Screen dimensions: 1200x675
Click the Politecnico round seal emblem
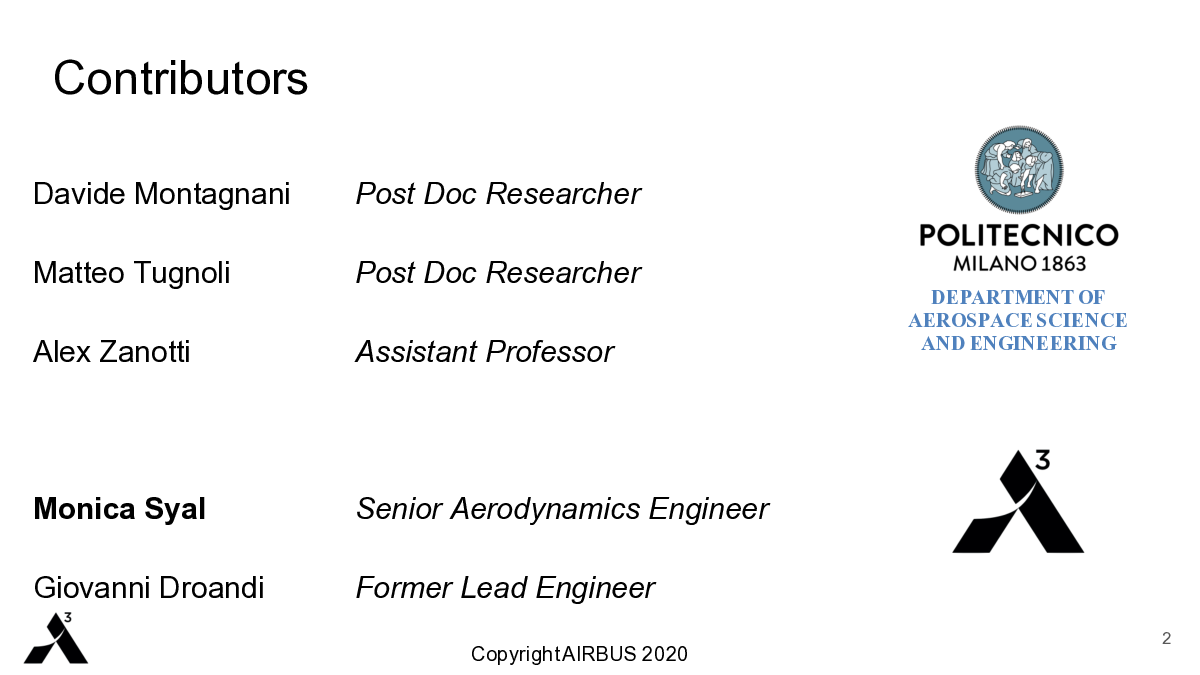click(x=1019, y=170)
